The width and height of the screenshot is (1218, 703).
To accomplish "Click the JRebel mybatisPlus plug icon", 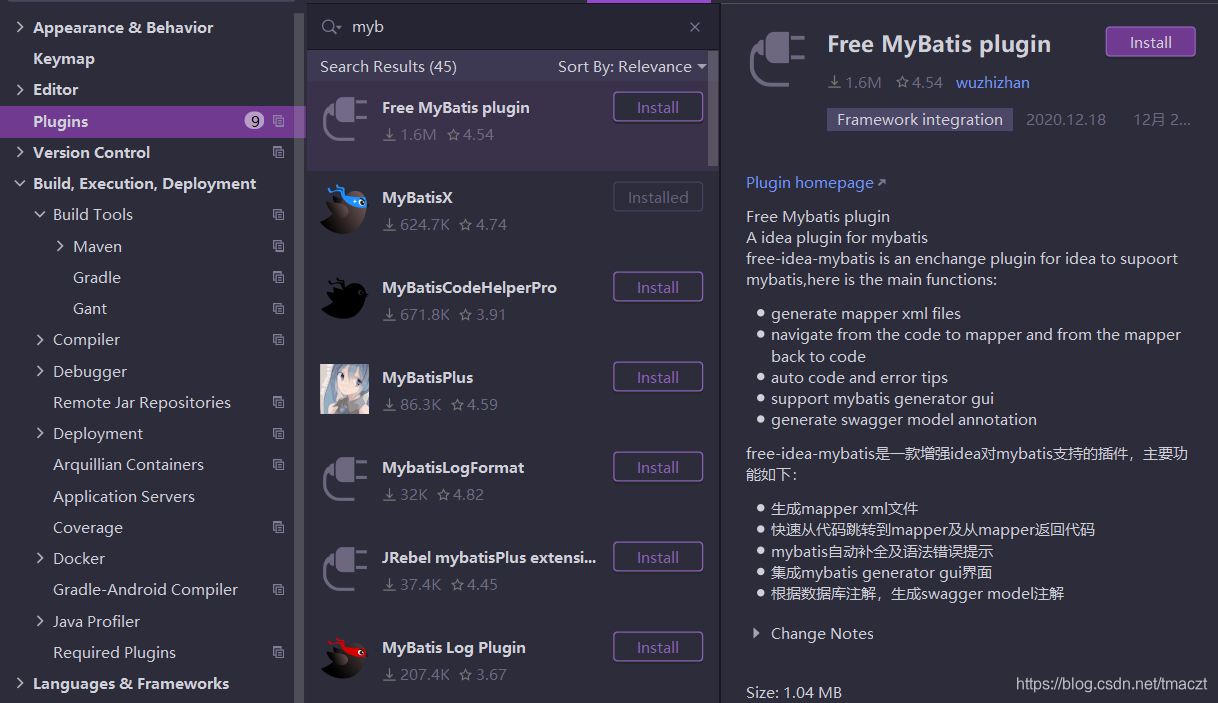I will coord(344,569).
